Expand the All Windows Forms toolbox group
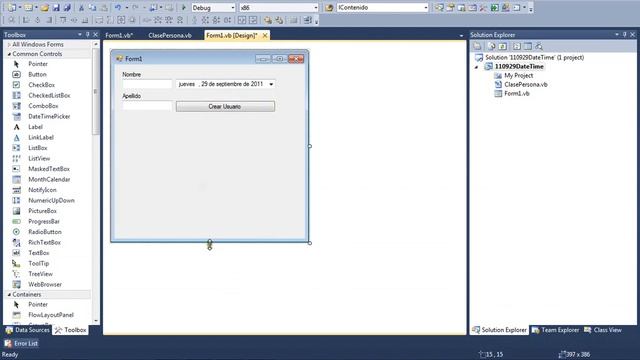Screen dimensions: 640x360 click(x=9, y=44)
